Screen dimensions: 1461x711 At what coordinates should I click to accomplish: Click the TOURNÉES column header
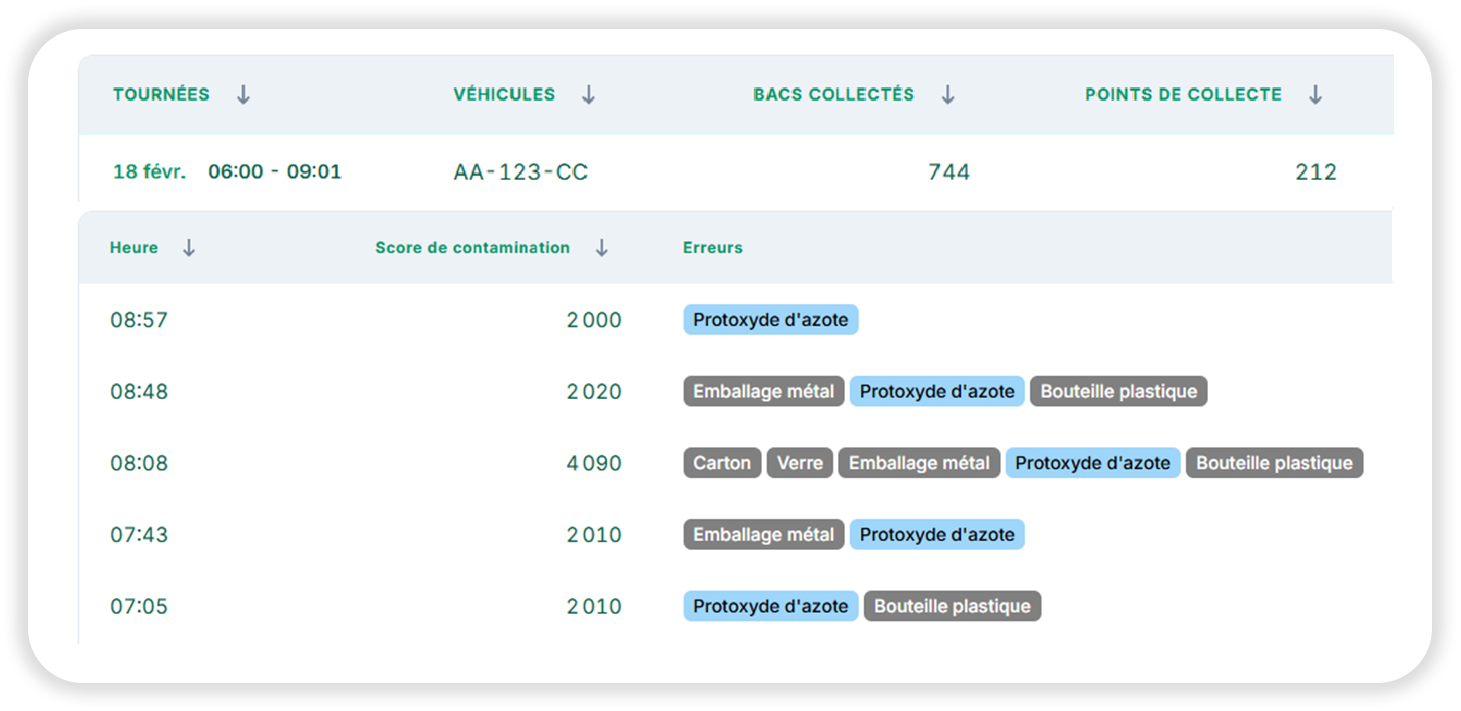tap(161, 95)
